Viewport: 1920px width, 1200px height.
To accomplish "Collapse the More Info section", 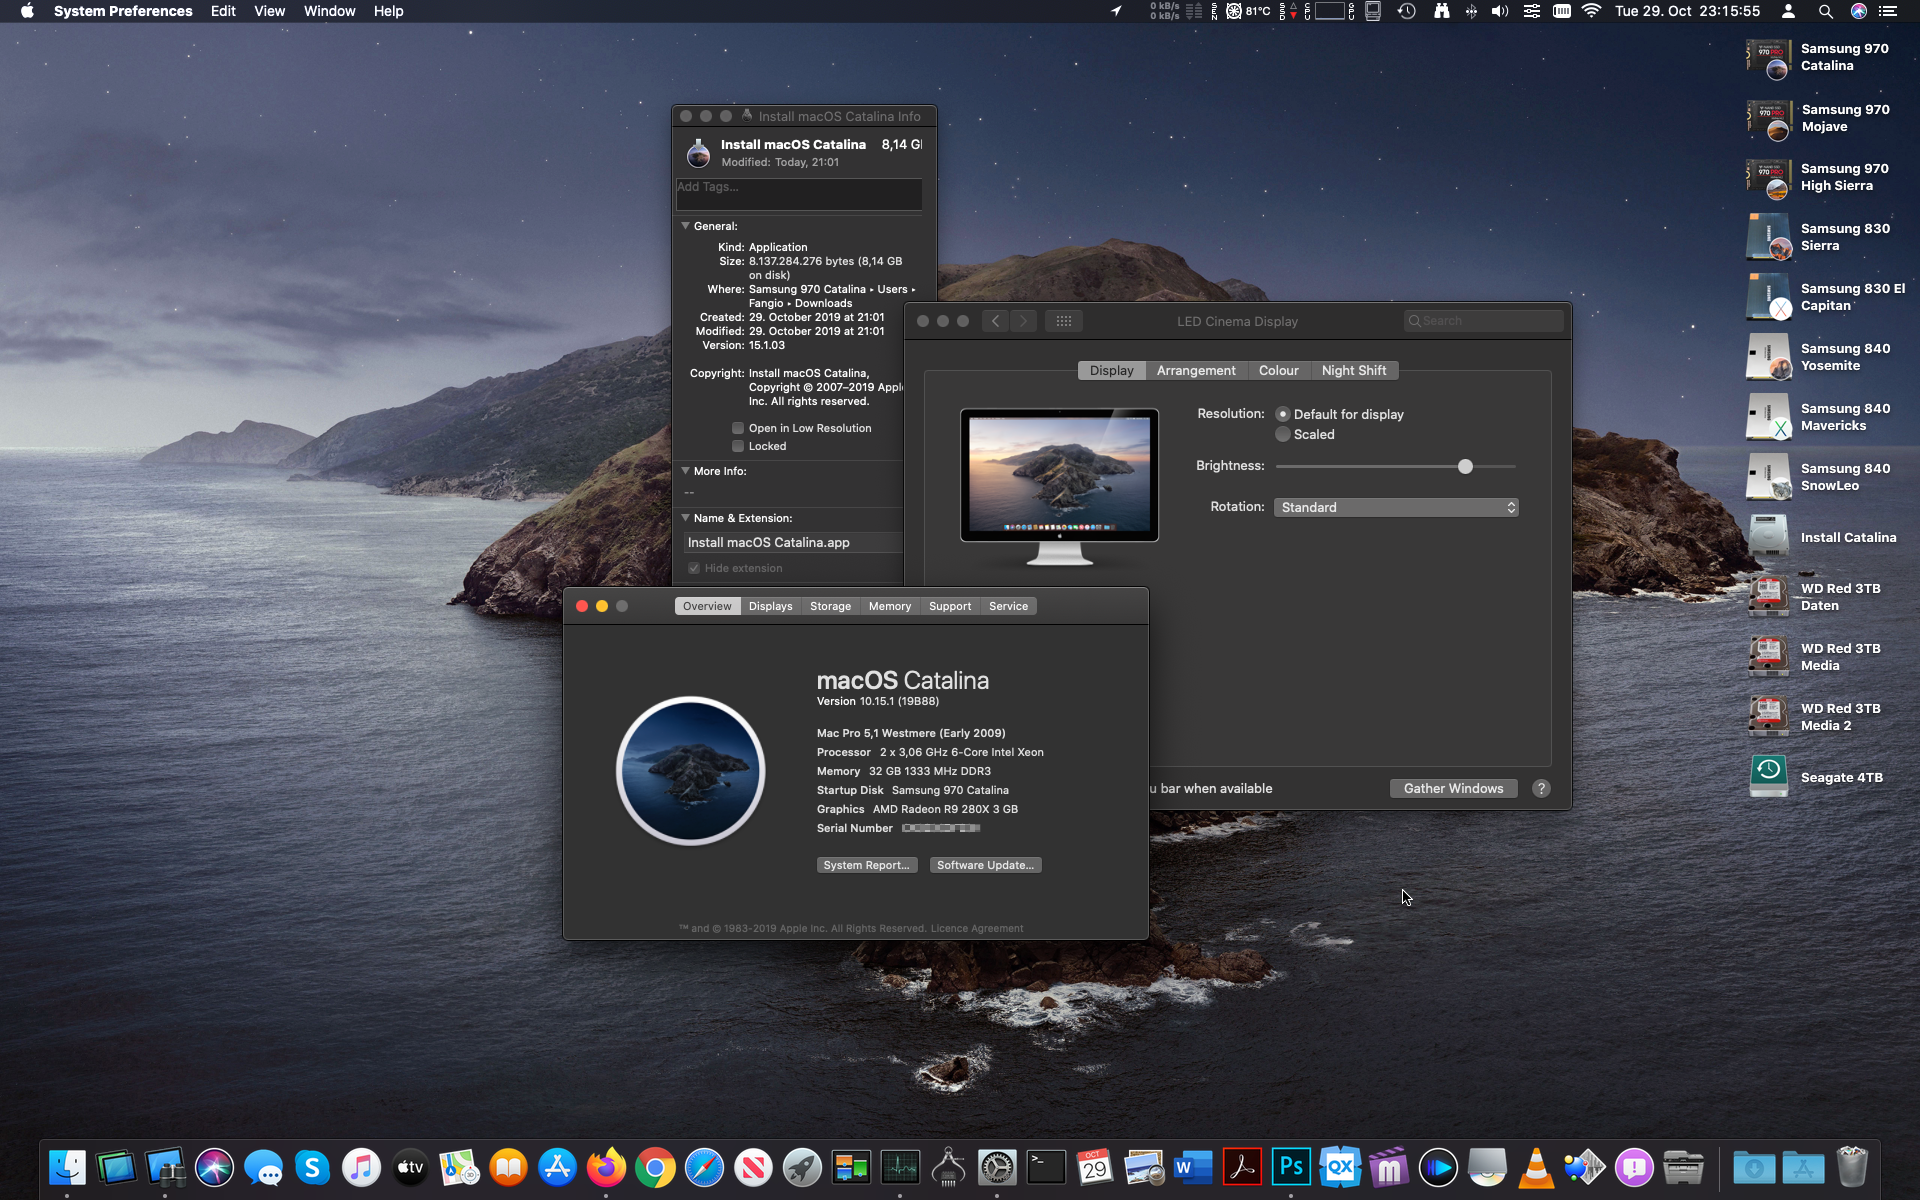I will (685, 471).
